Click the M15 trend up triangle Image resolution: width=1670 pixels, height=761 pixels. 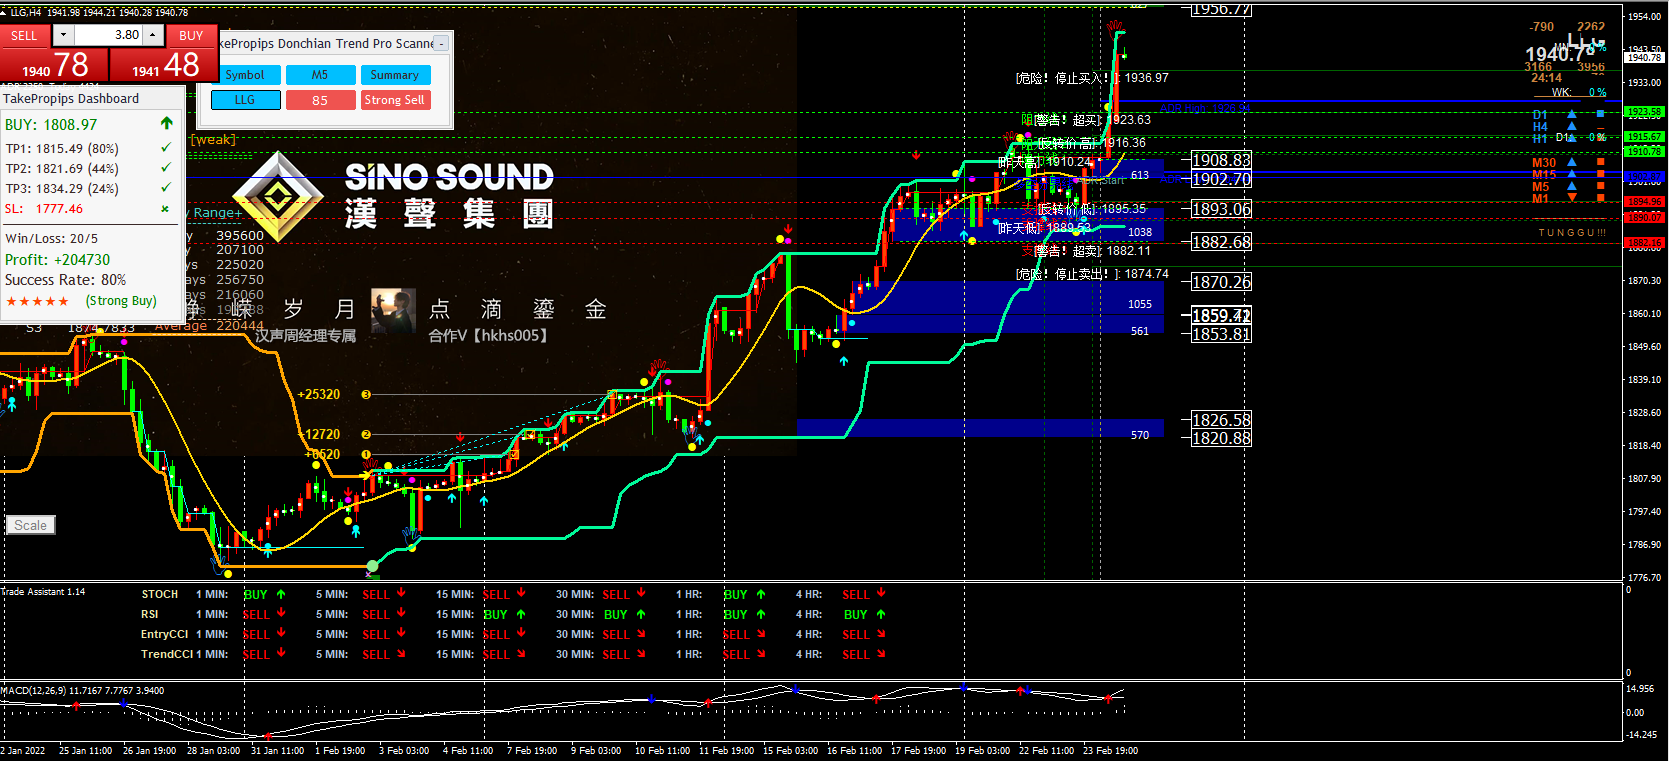[1572, 174]
